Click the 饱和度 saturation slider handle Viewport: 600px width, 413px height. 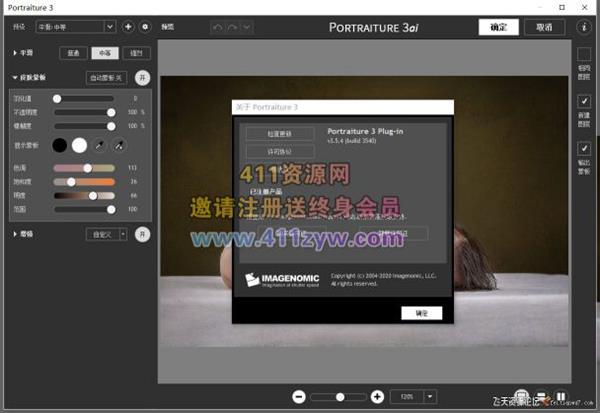coord(71,182)
